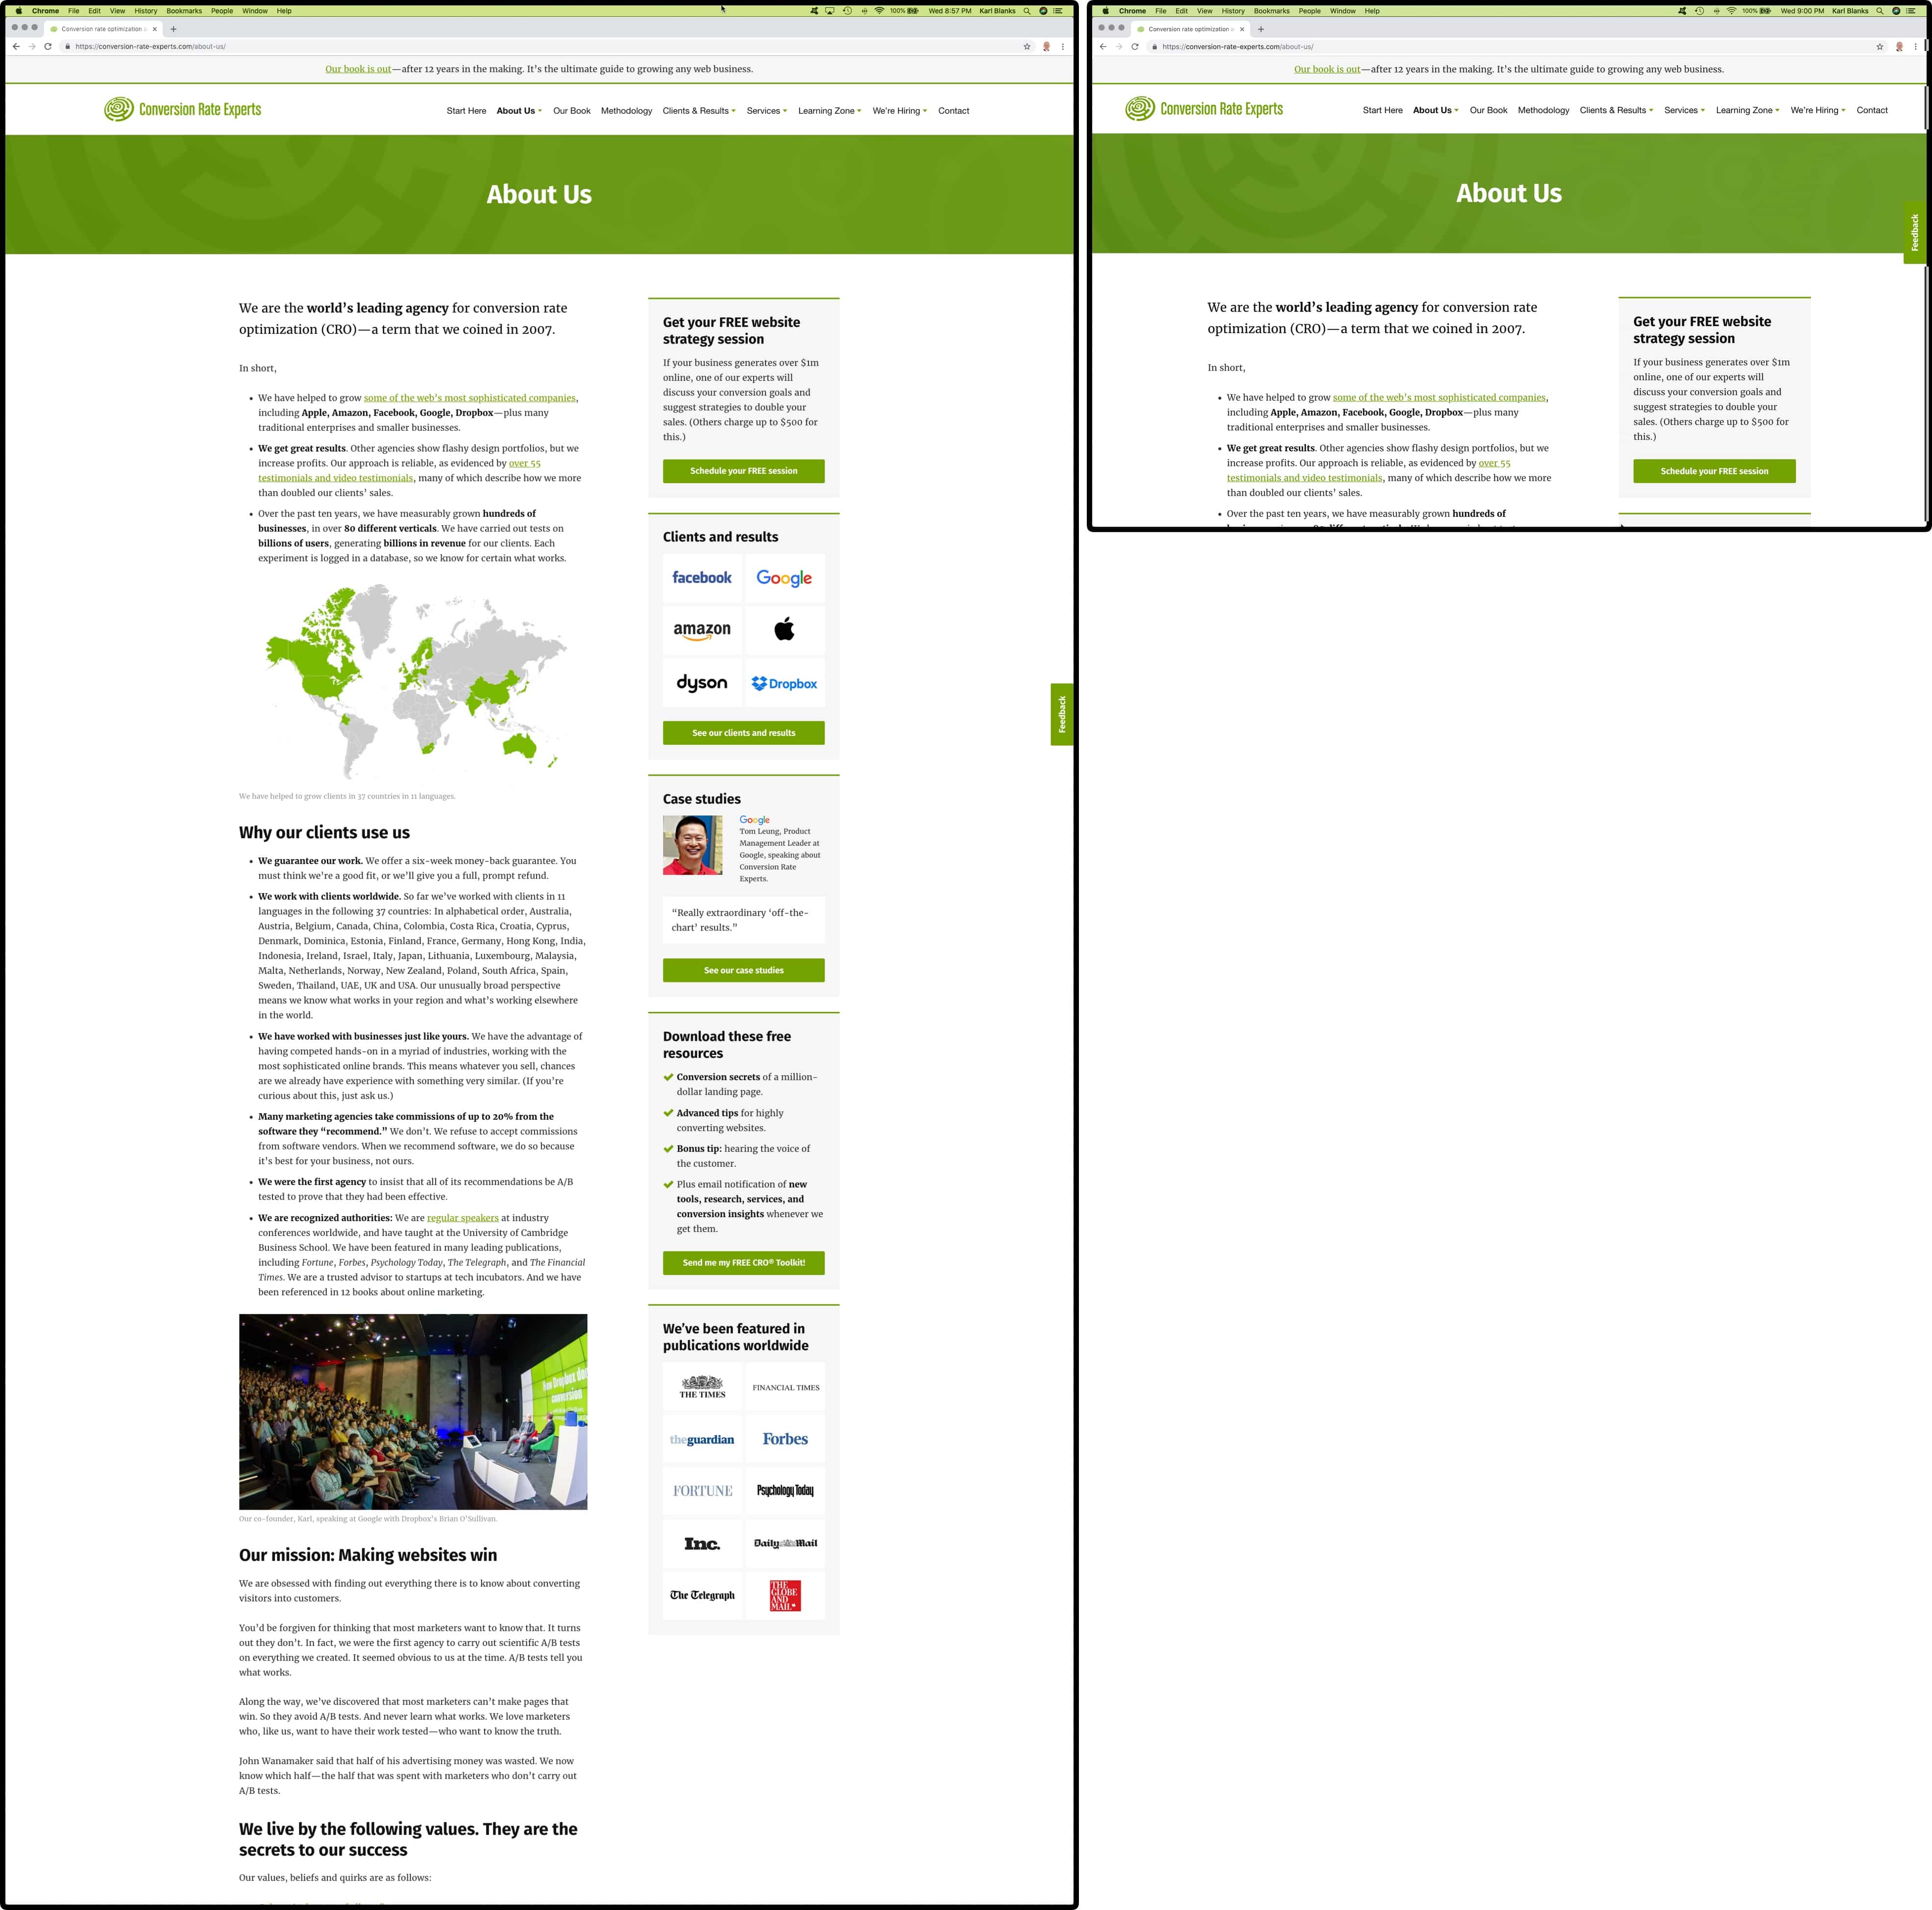Screen dimensions: 1932x1910
Task: Open Chrome three-dot menu in left window
Action: (x=1062, y=46)
